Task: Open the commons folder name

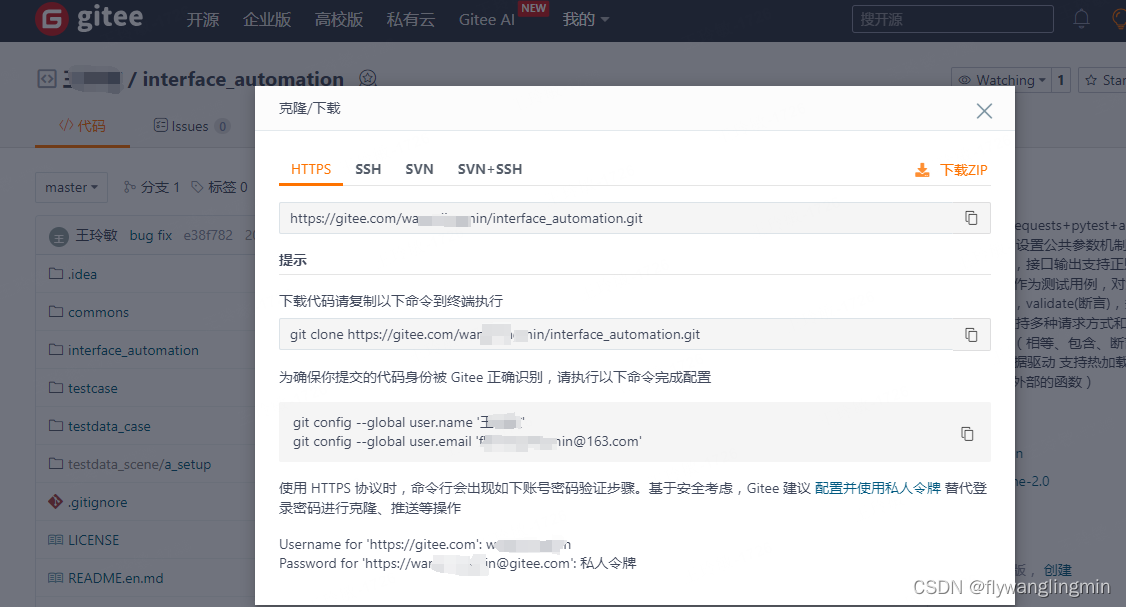Action: pyautogui.click(x=98, y=312)
